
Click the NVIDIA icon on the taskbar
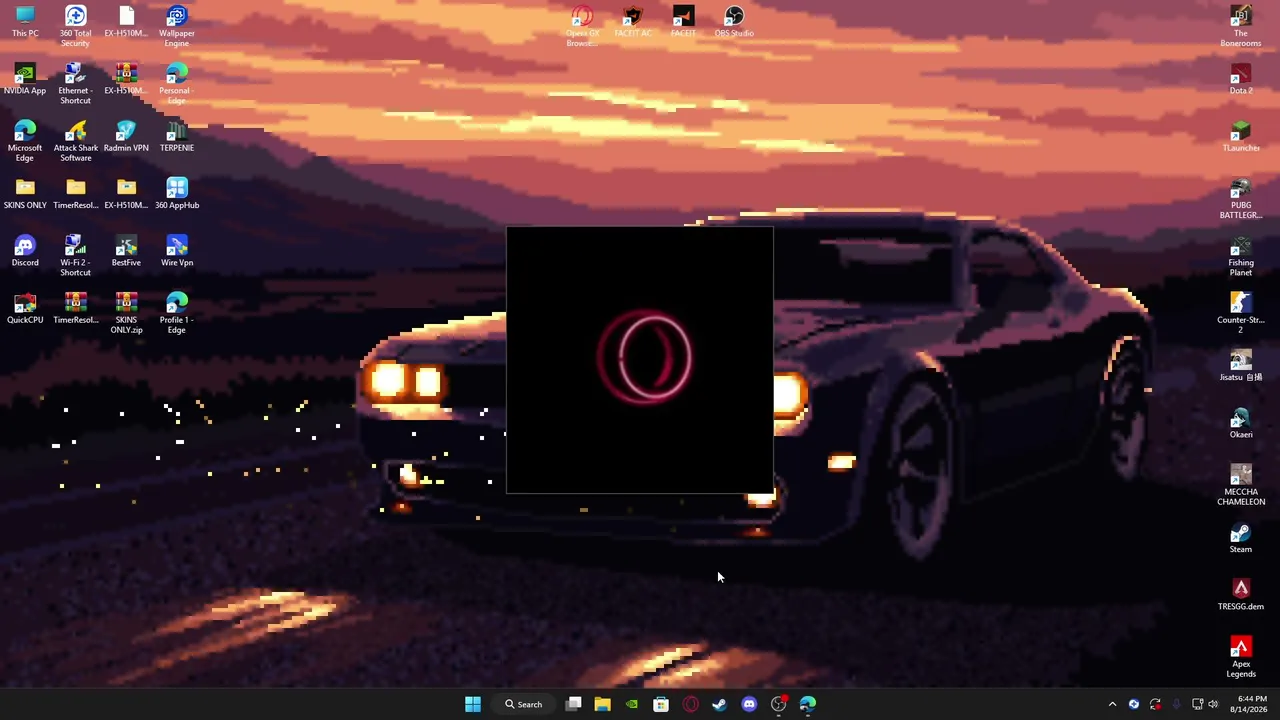(x=632, y=704)
